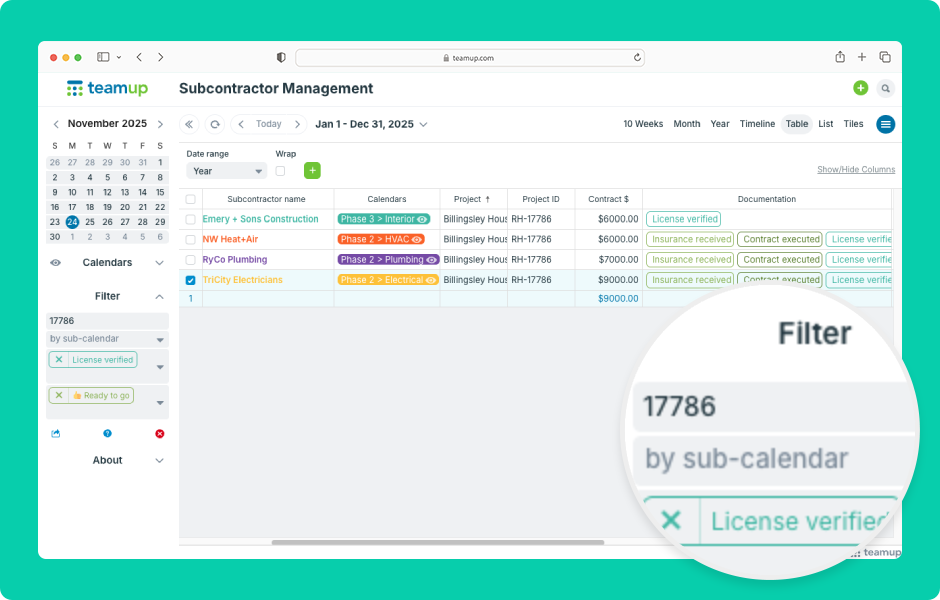Expand the Jan 1 - Dec 31, 2025 selector
This screenshot has width=940, height=600.
370,124
